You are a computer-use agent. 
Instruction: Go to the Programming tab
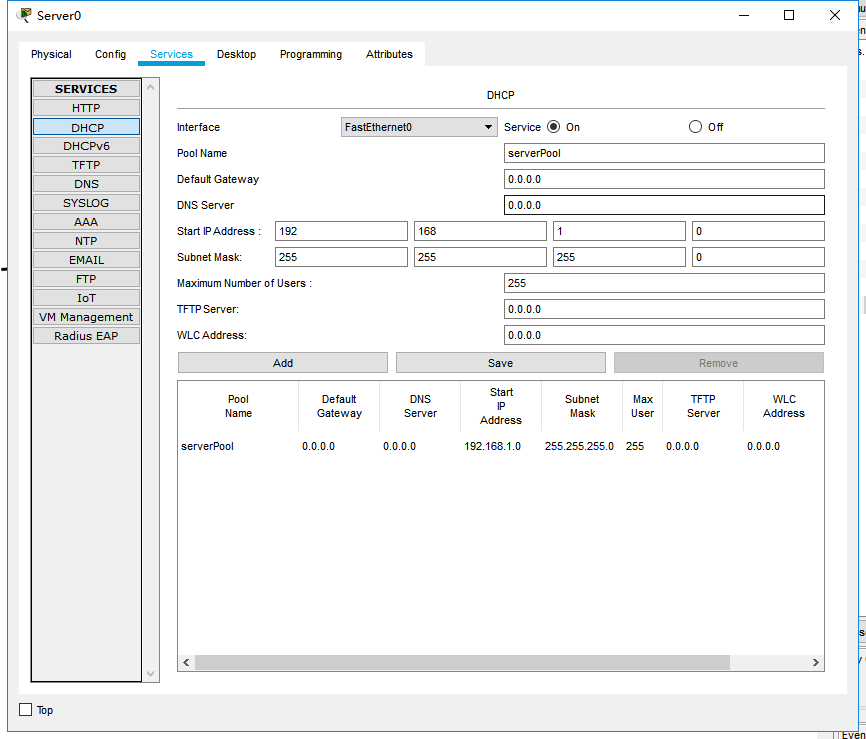point(310,54)
